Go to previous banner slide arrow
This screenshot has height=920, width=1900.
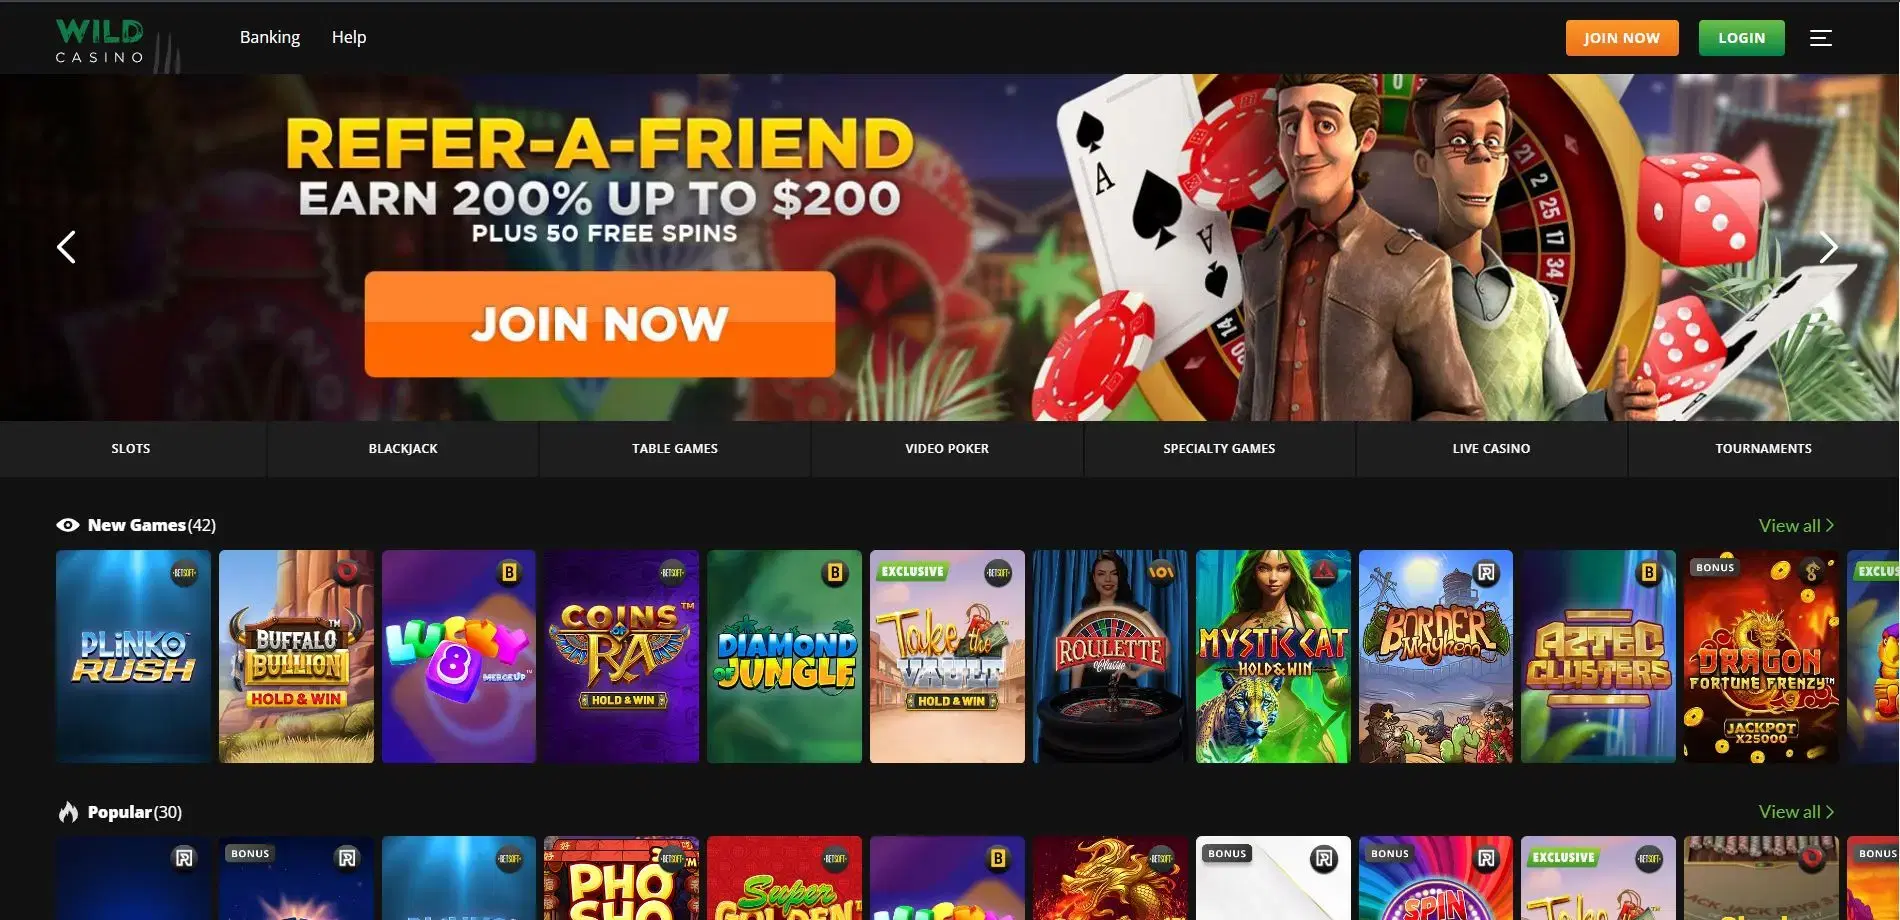click(x=66, y=247)
